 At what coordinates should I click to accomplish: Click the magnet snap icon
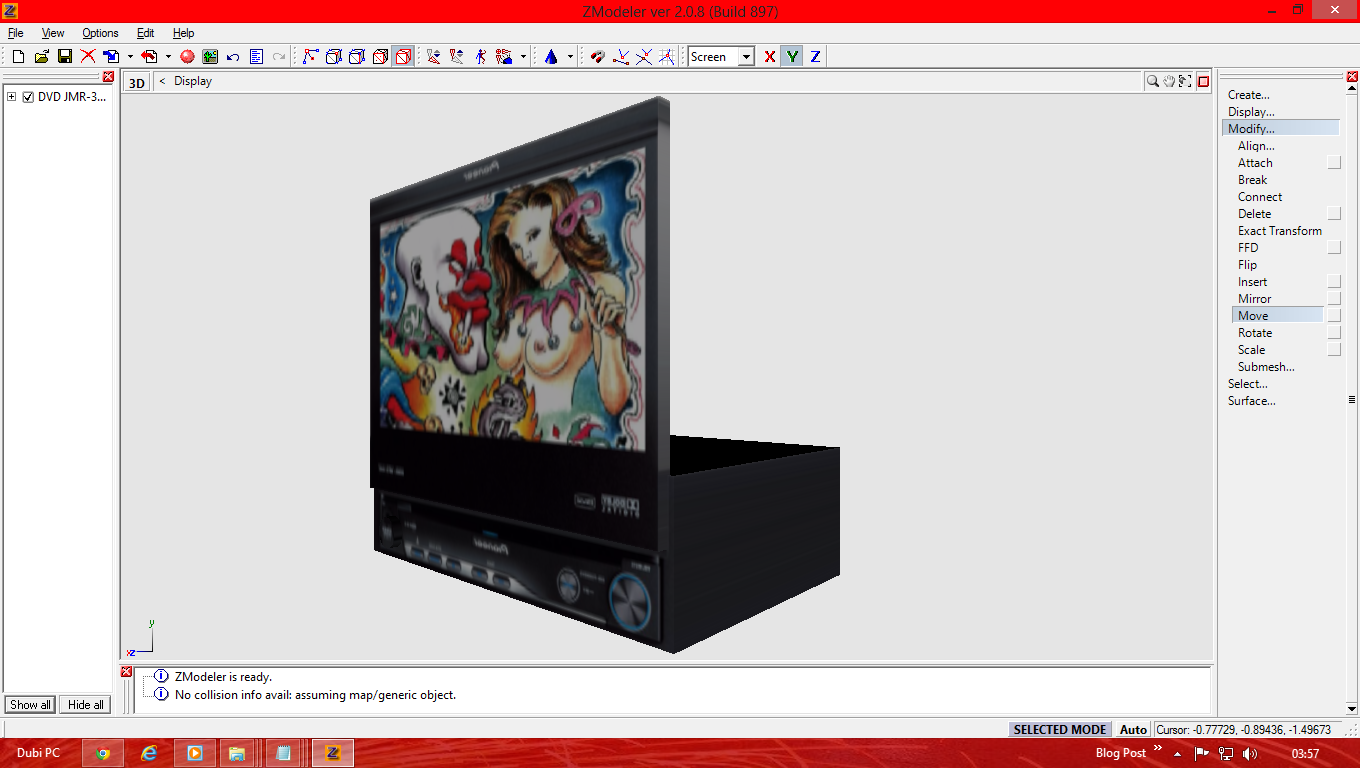tap(598, 57)
